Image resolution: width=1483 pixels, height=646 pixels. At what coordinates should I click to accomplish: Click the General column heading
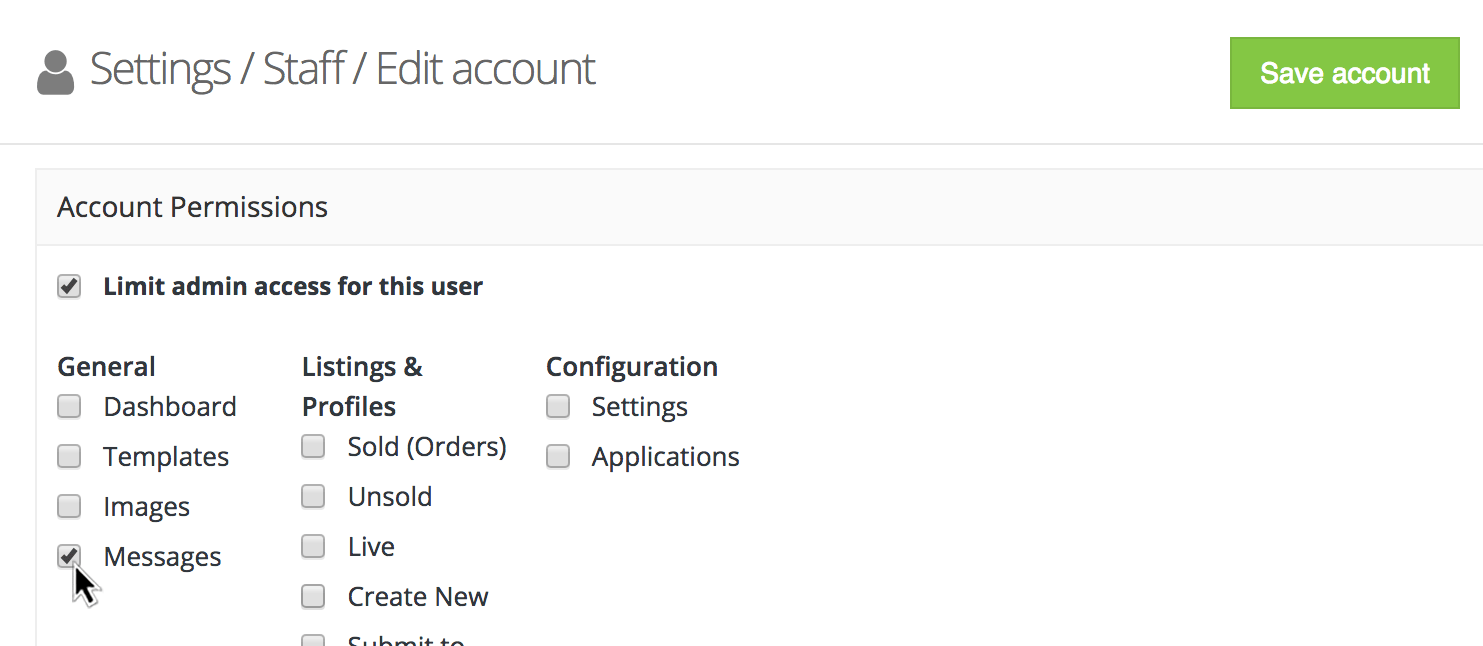tap(106, 367)
